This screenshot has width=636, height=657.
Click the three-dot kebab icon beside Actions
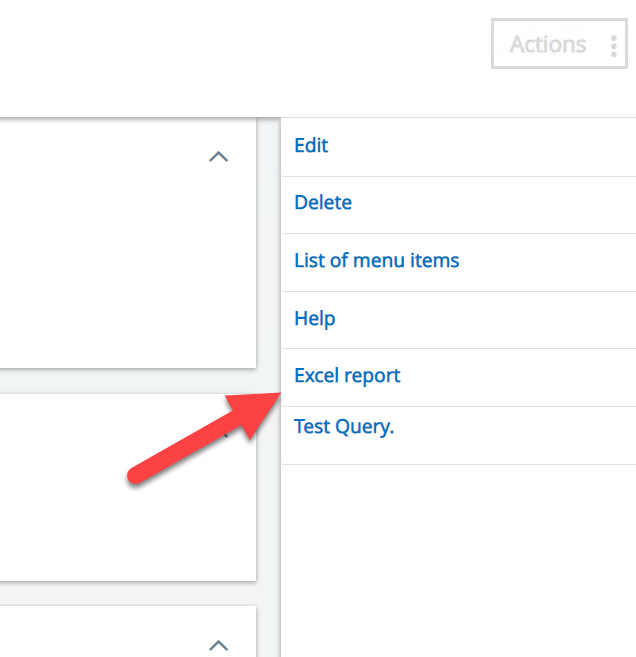pyautogui.click(x=614, y=46)
